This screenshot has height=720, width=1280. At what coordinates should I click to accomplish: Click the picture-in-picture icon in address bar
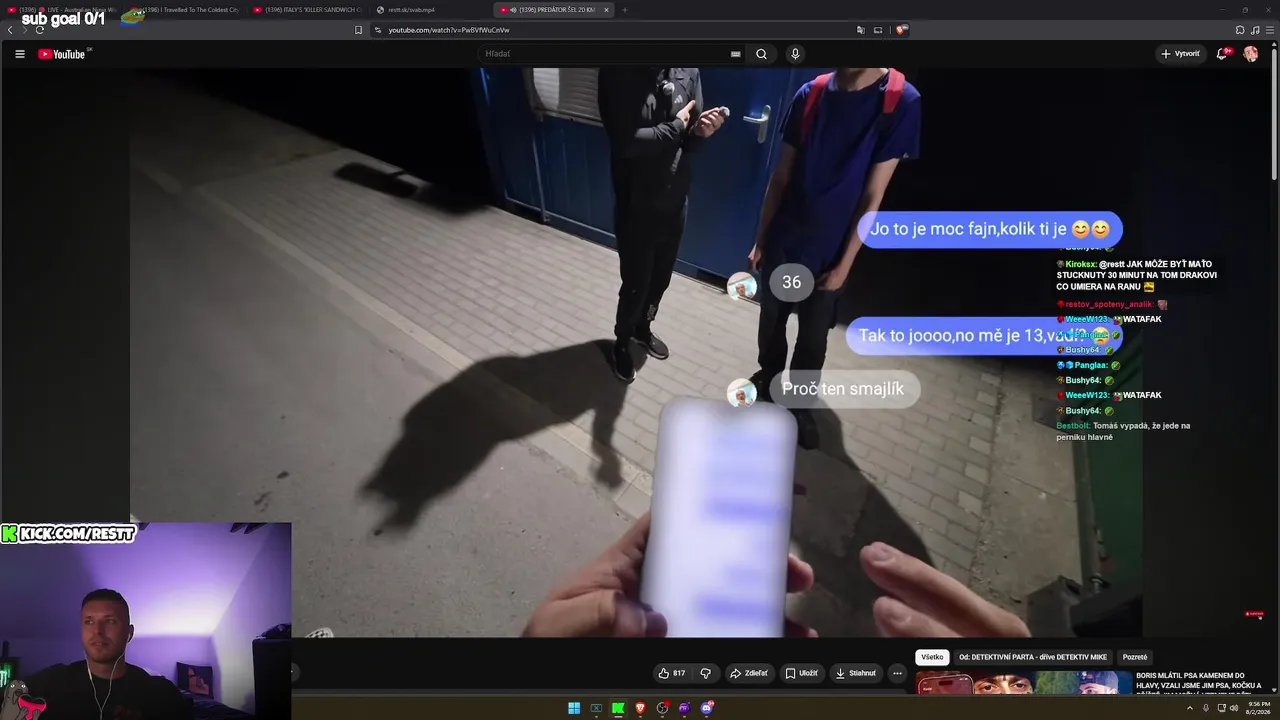coord(878,30)
